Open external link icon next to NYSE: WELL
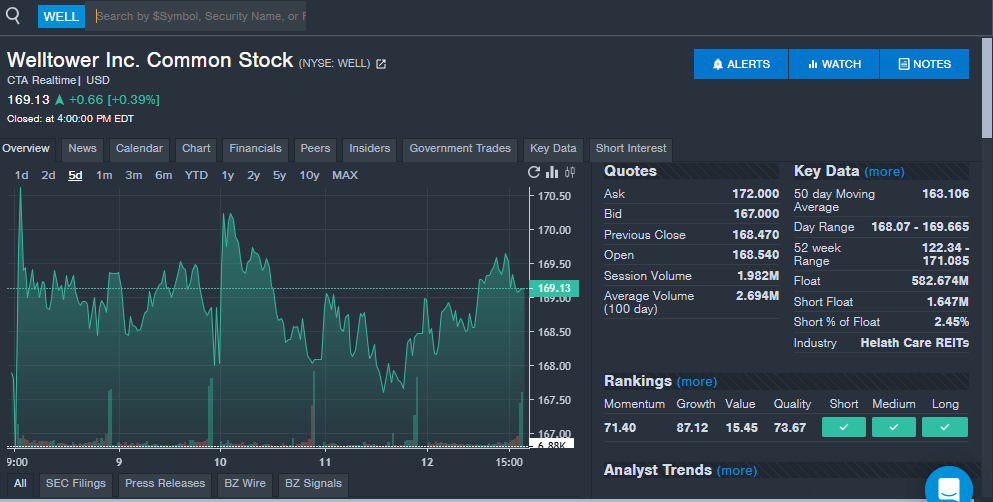Viewport: 993px width, 502px height. tap(381, 64)
